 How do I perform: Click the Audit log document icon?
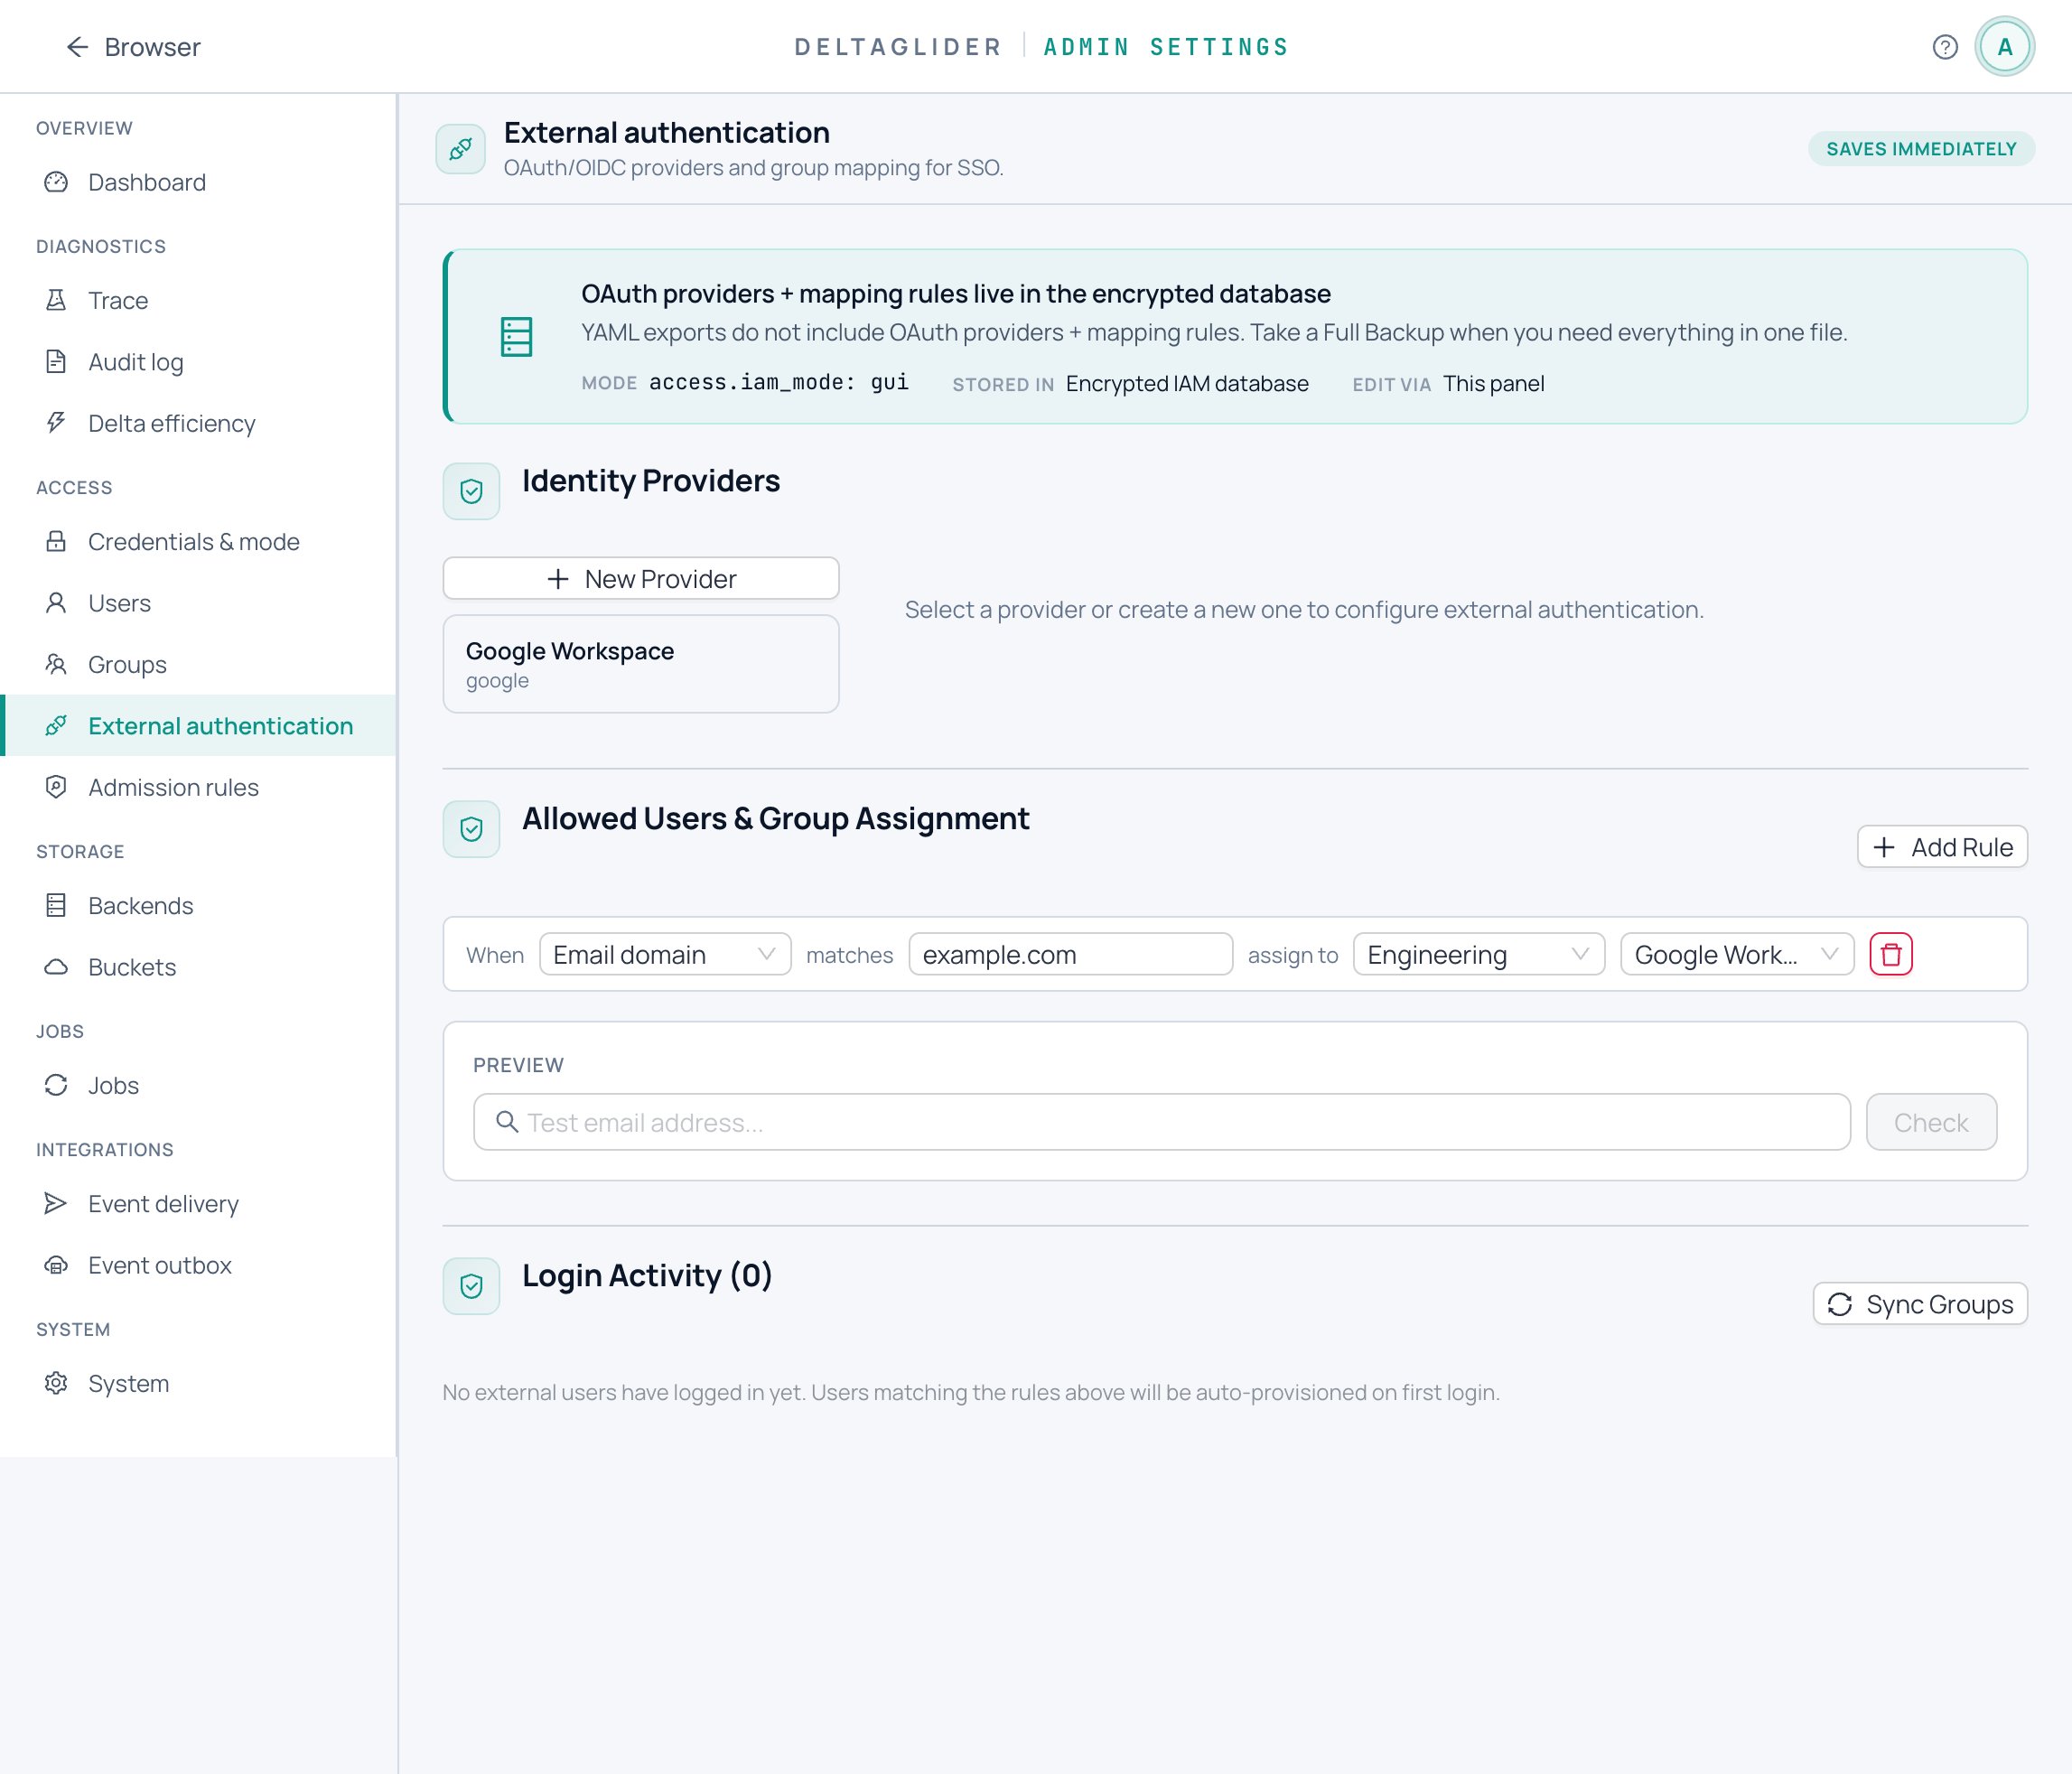[56, 362]
